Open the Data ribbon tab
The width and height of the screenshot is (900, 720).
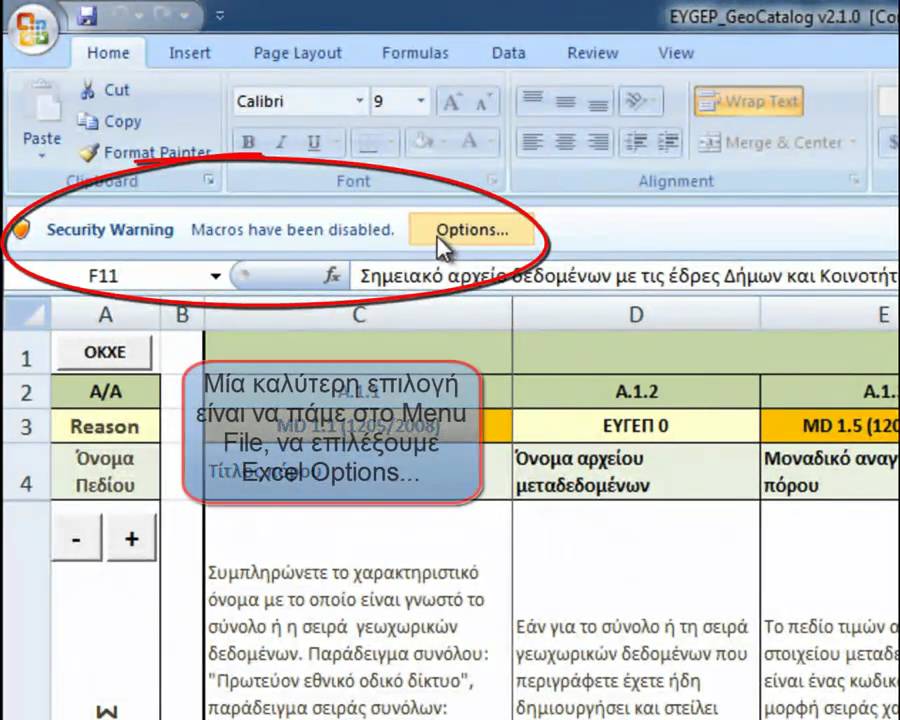(x=508, y=53)
